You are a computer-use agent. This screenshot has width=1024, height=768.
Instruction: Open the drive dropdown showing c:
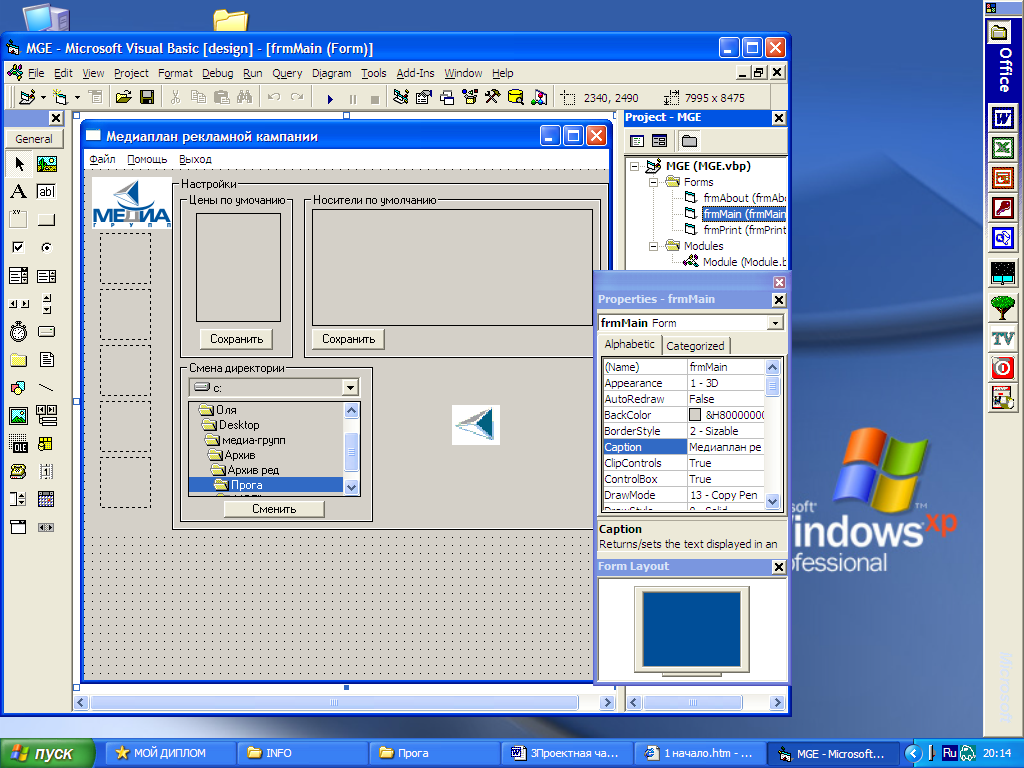point(349,387)
